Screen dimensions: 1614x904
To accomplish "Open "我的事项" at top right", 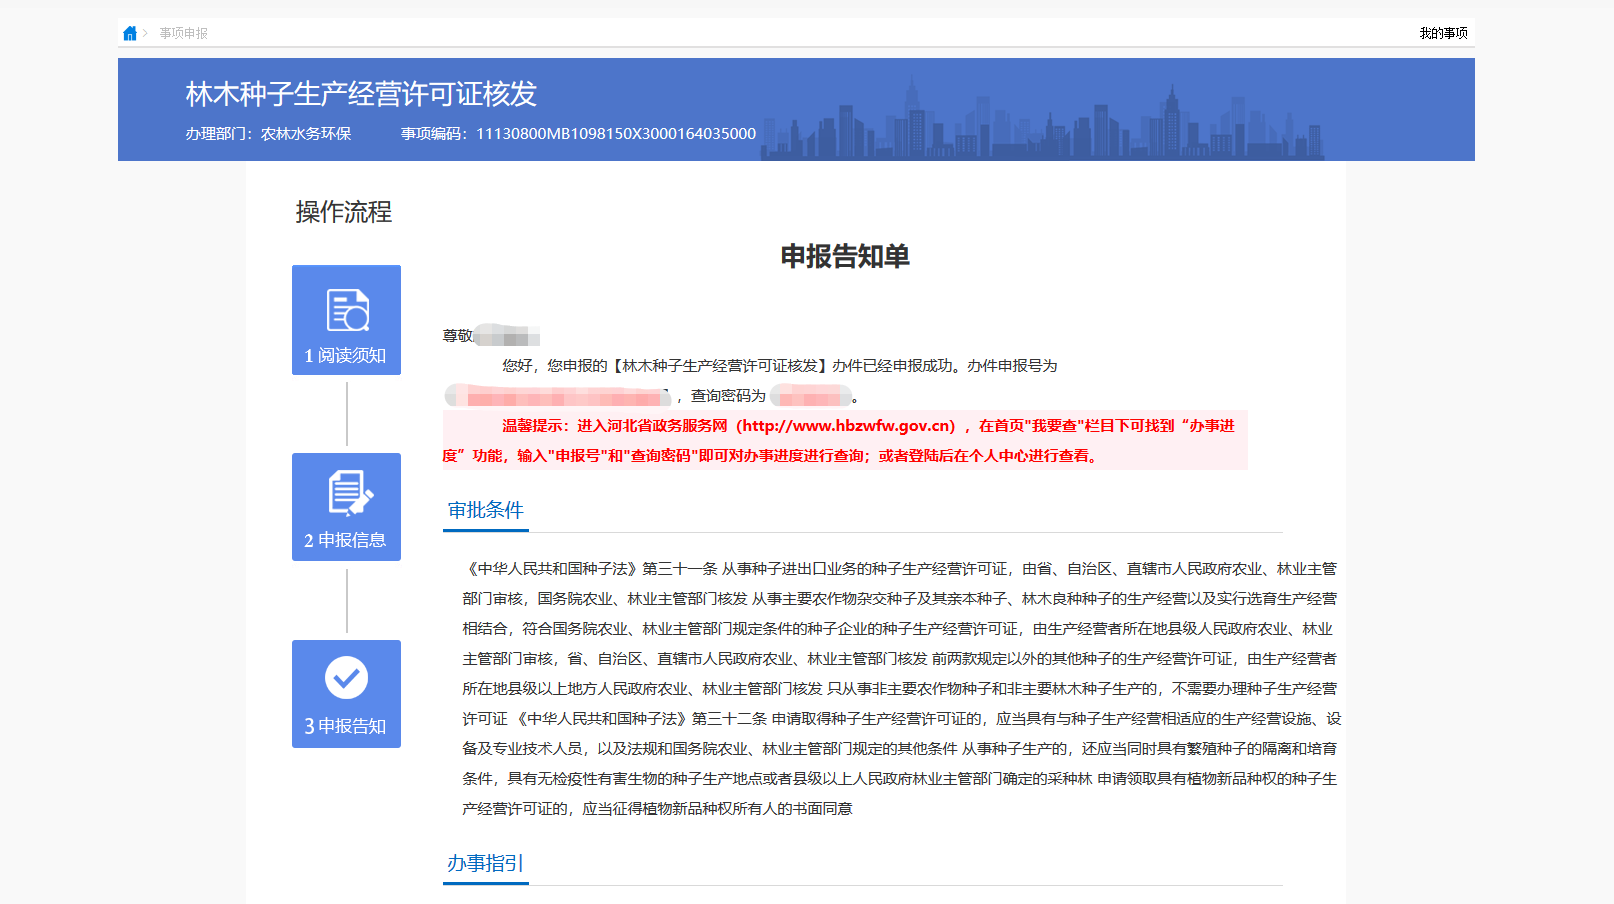I will tap(1443, 32).
